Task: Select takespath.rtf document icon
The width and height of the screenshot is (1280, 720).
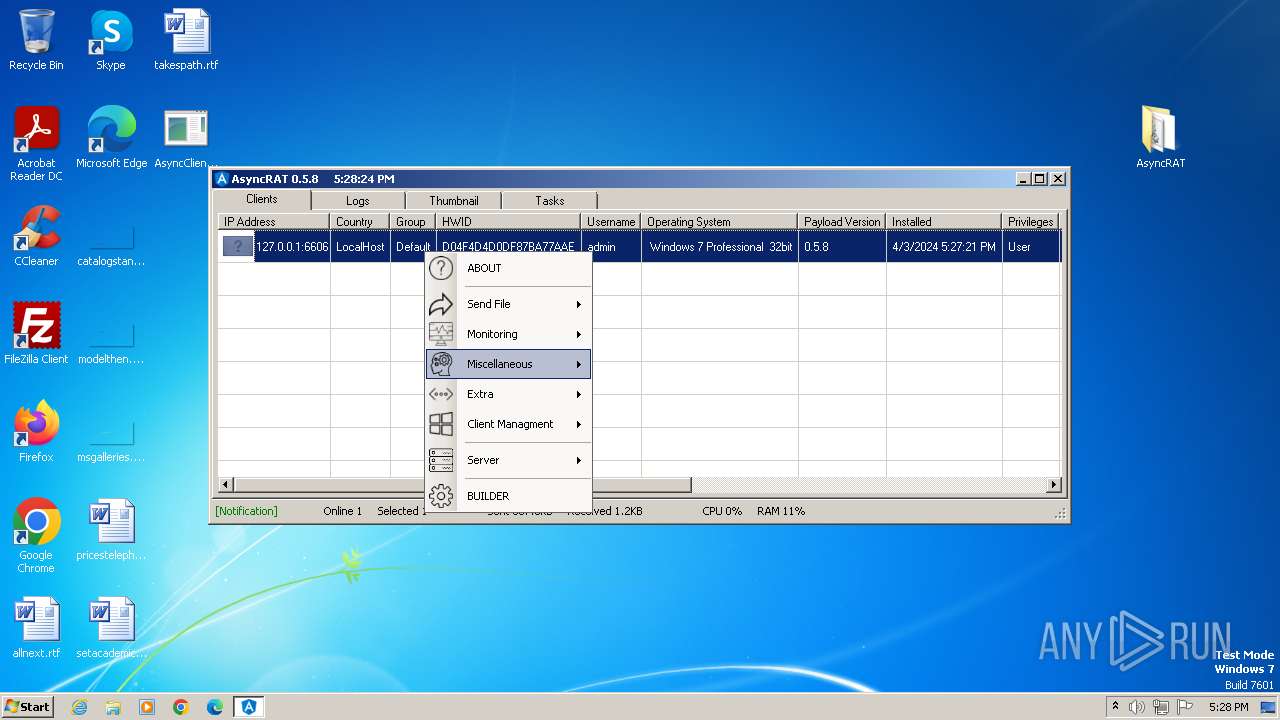Action: (186, 41)
